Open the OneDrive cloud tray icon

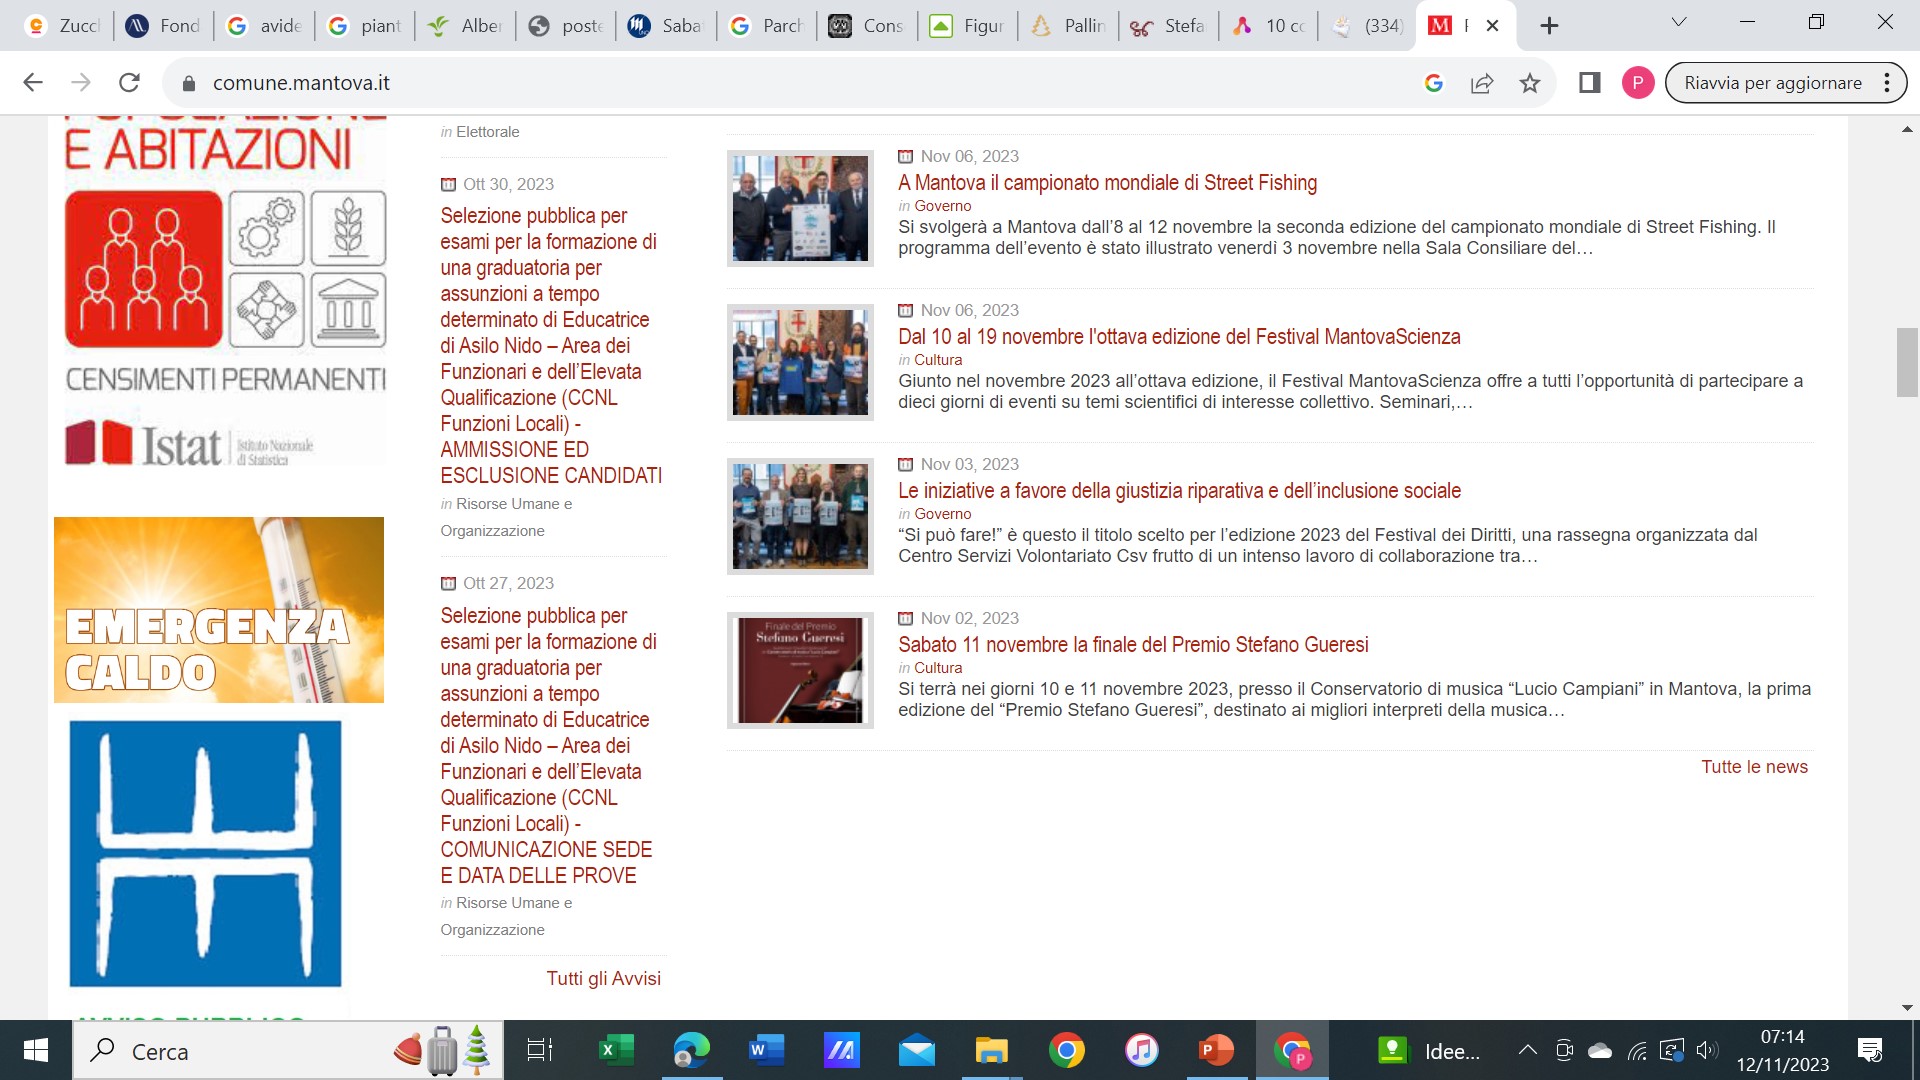1600,1050
